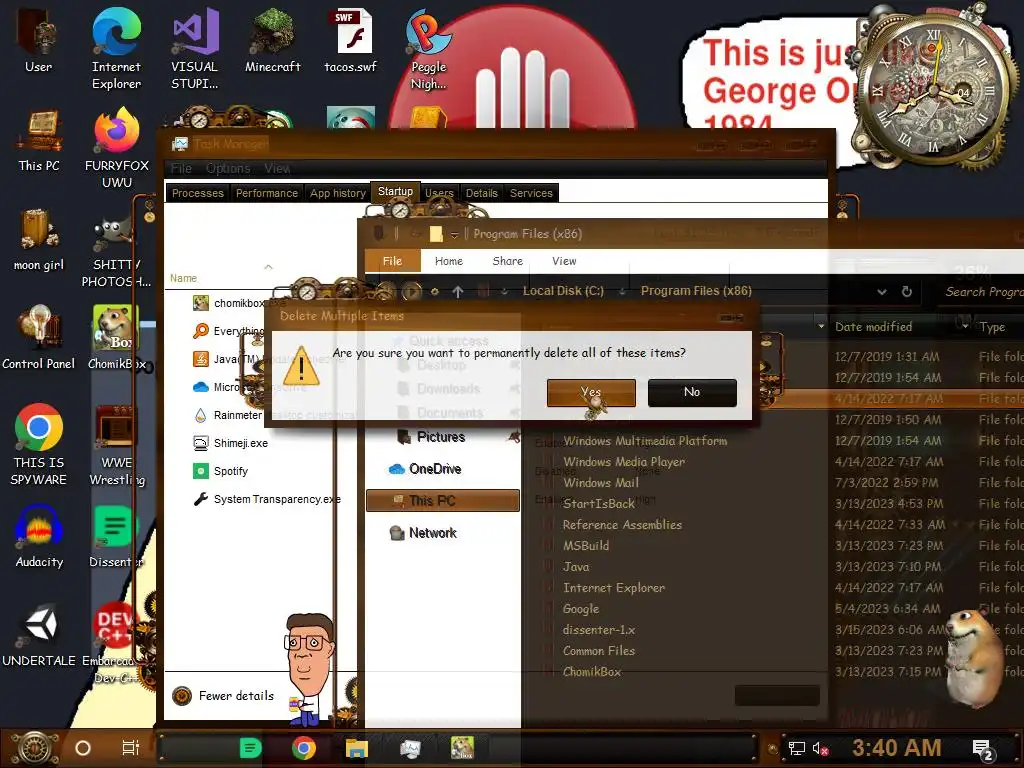
Task: Open the Home ribbon tab in Explorer
Action: click(449, 261)
